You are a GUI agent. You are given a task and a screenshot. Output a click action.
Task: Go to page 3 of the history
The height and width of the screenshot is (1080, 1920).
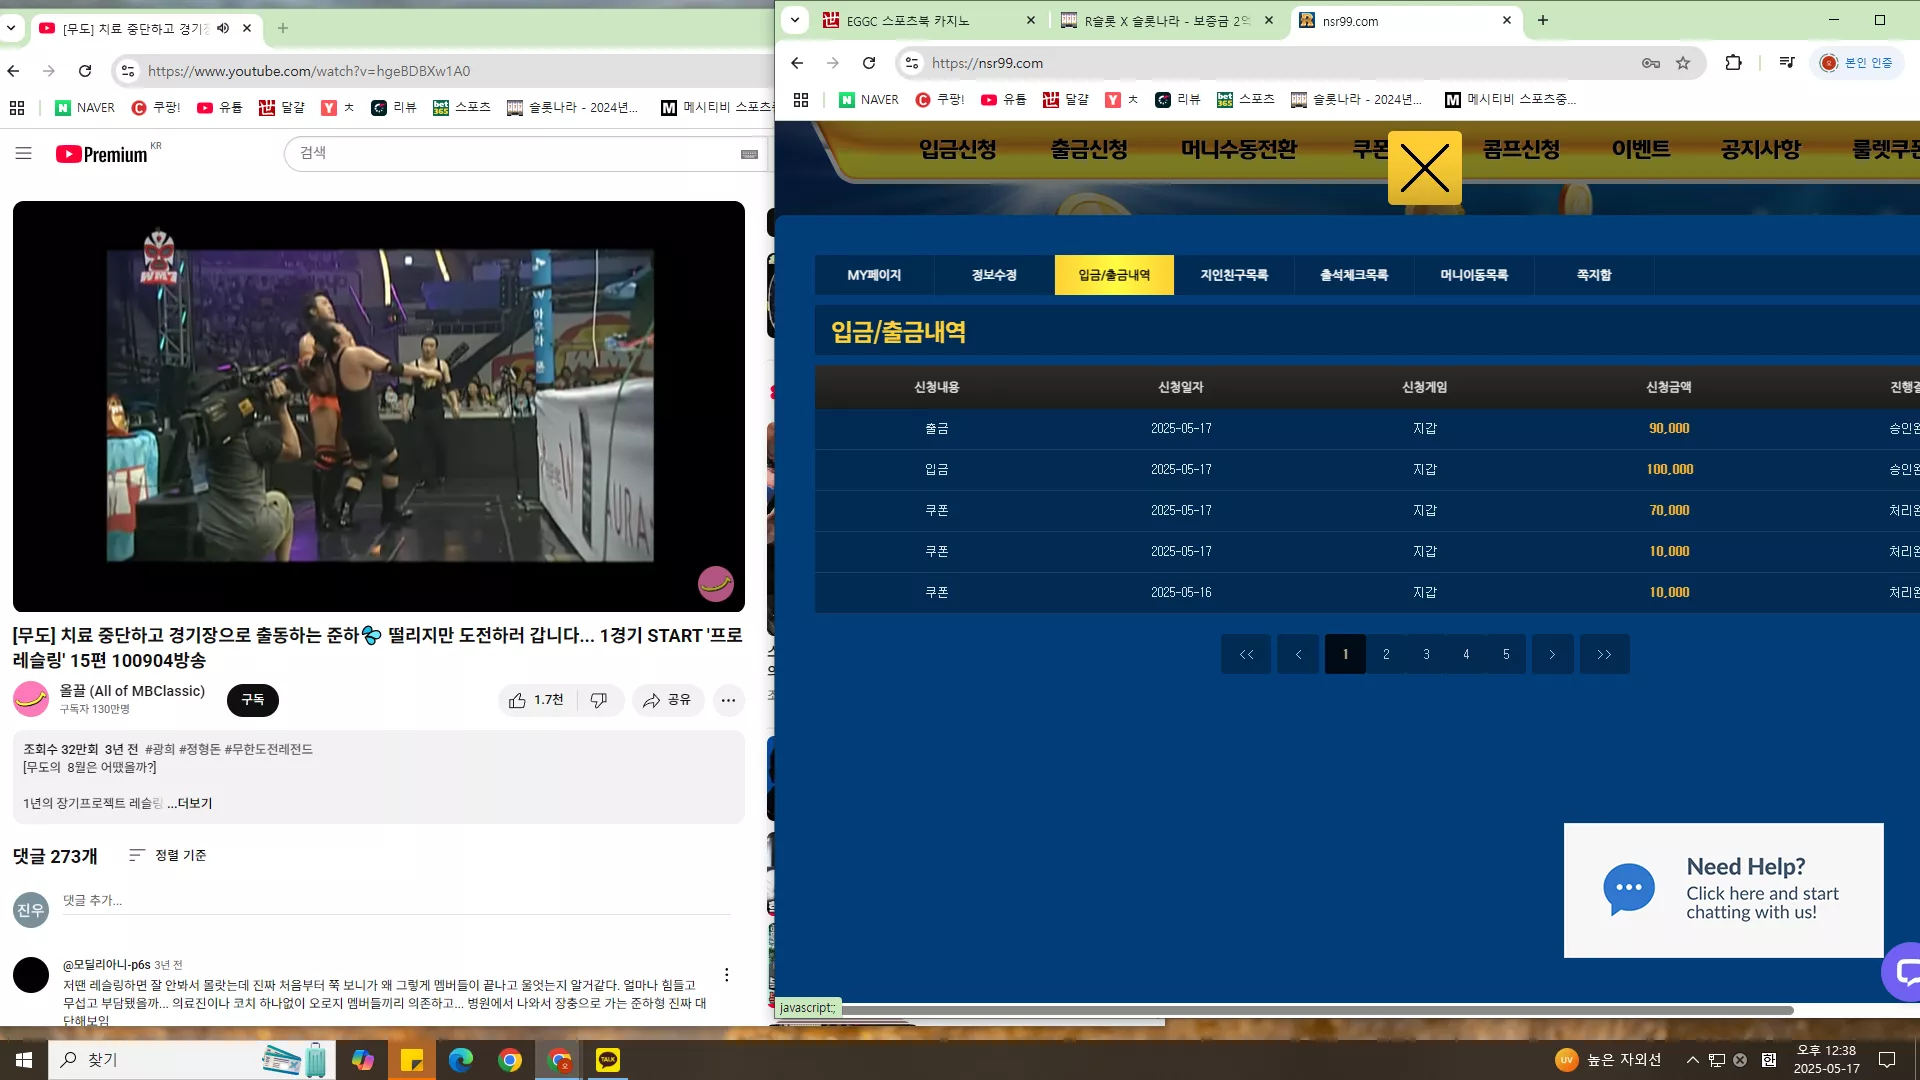pos(1426,654)
